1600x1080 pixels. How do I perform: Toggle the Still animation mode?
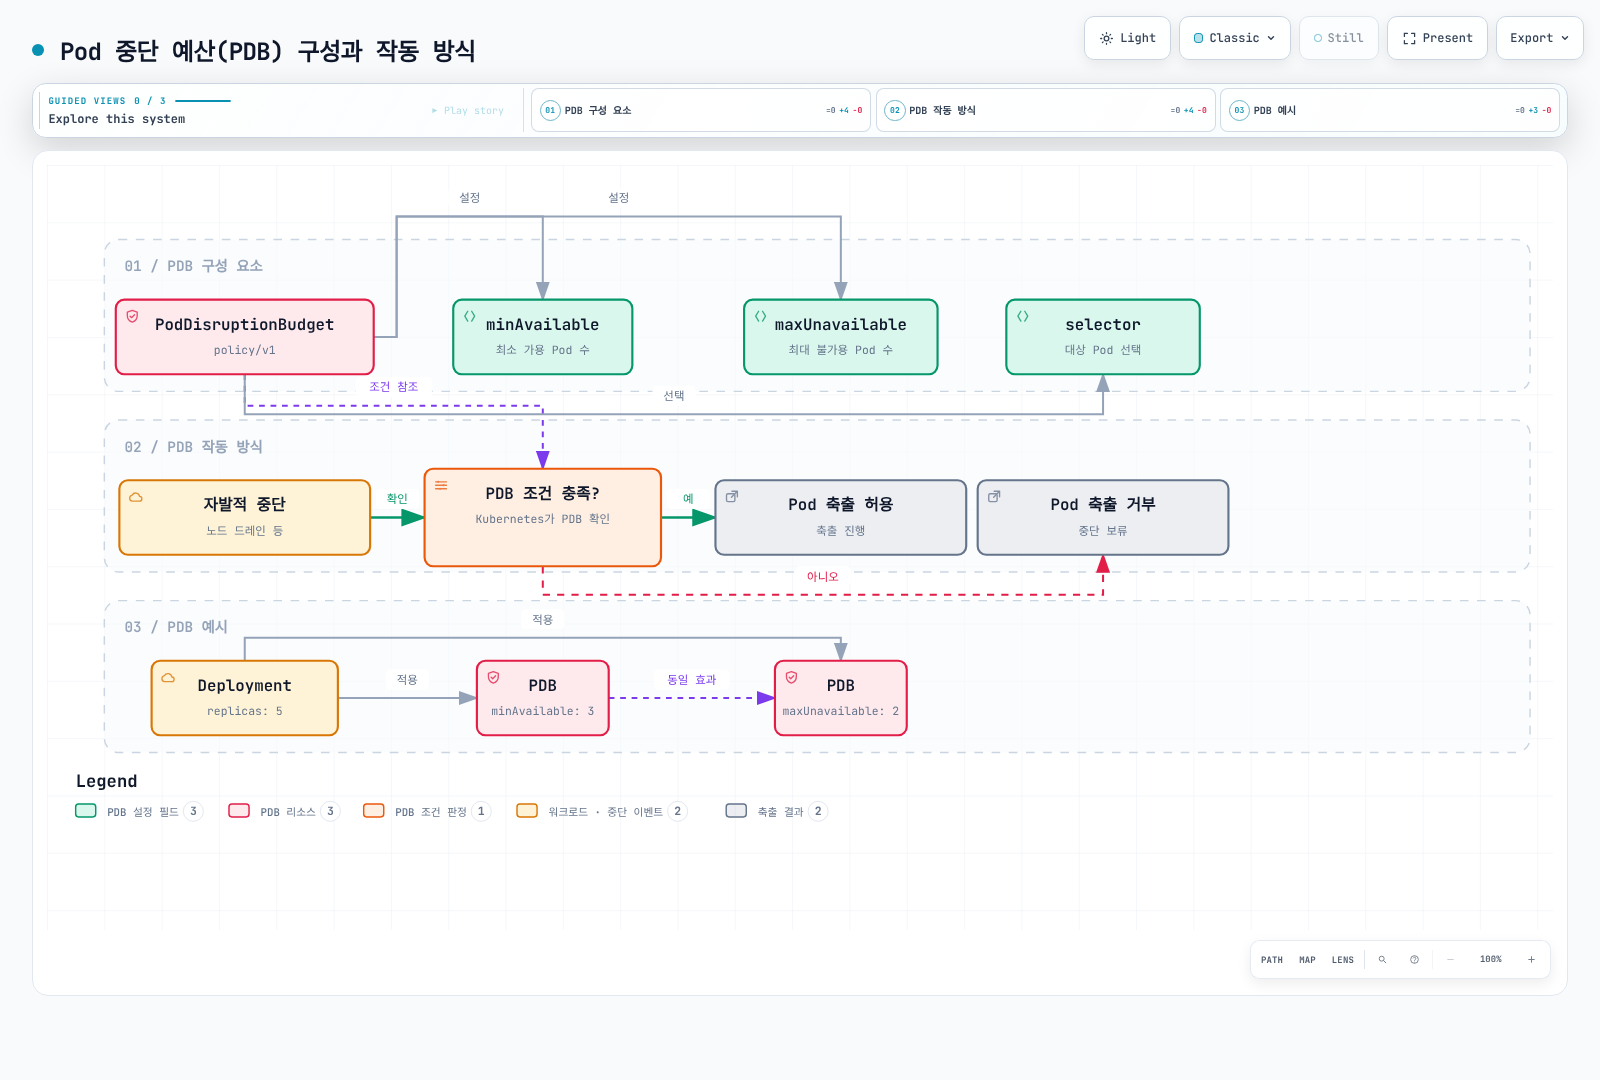(1338, 38)
